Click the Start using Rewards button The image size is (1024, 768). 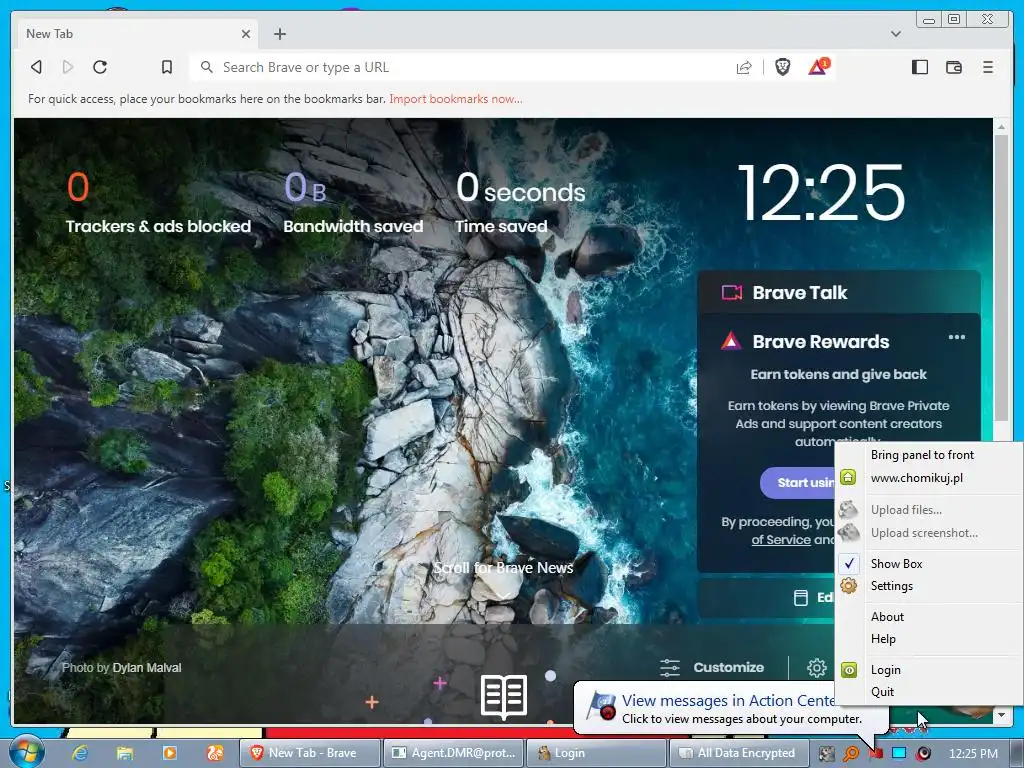(x=797, y=483)
